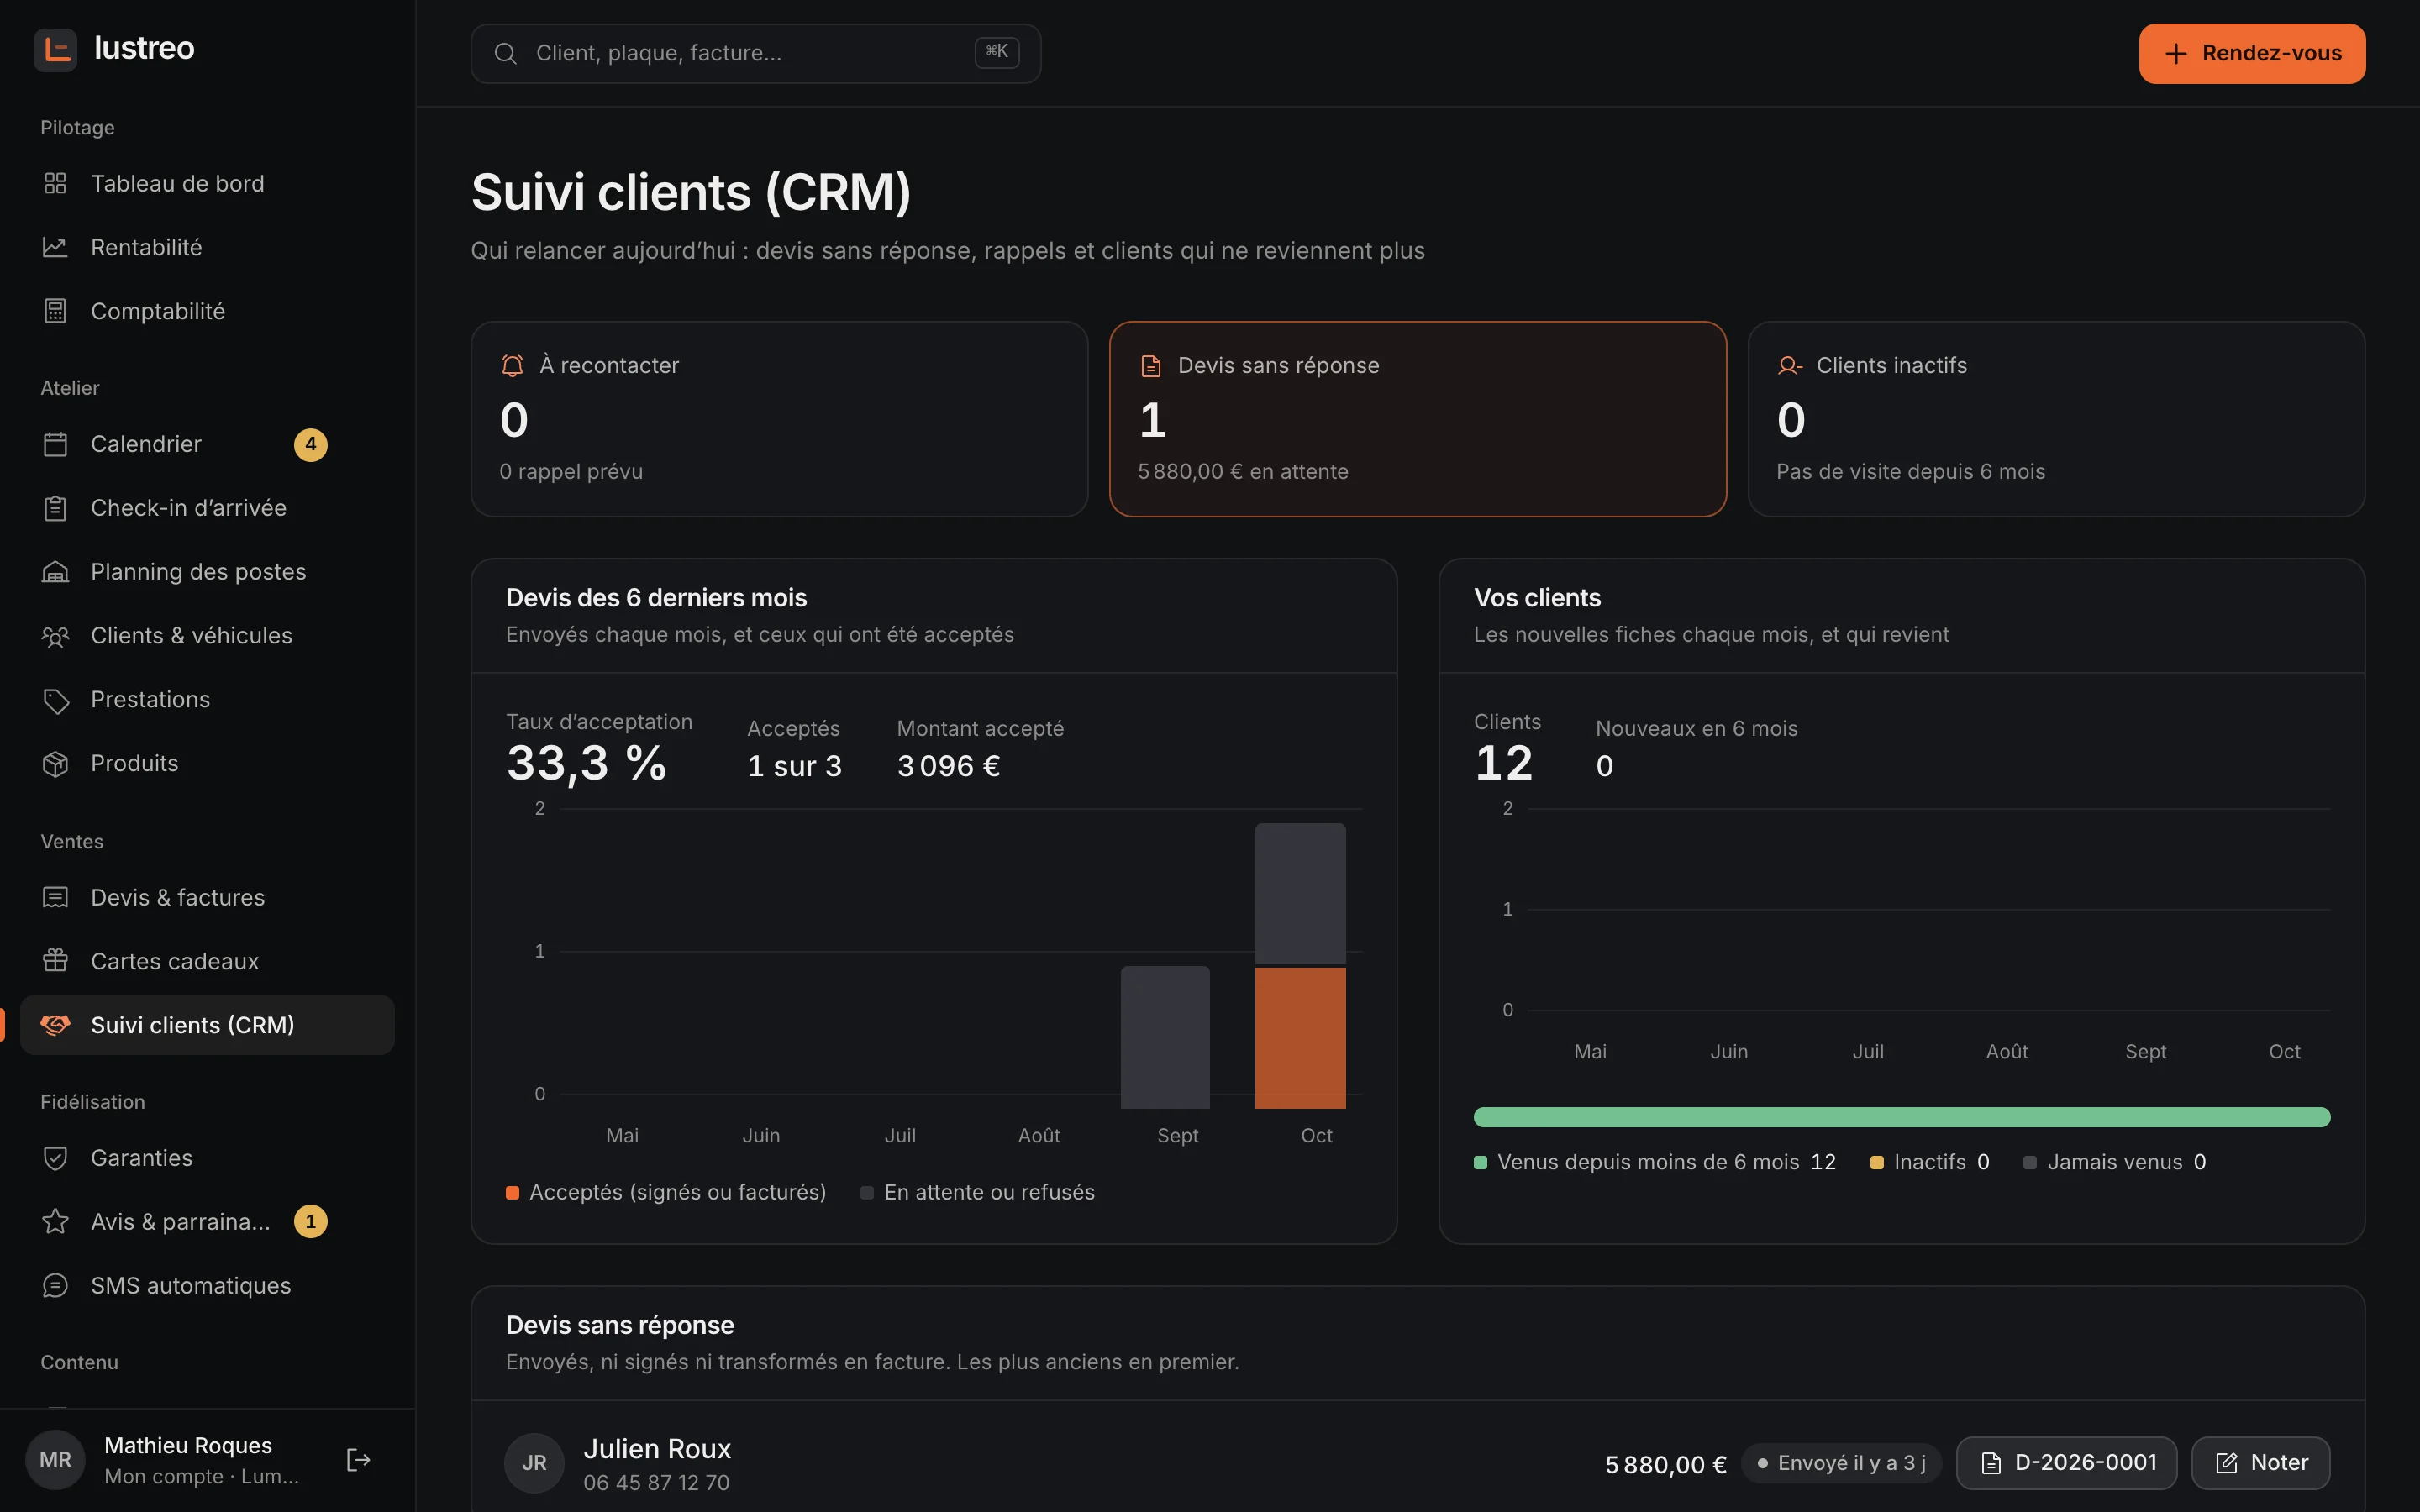Click the '3 096 €' Montant accepté value
Viewport: 2420px width, 1512px height.
[x=949, y=766]
